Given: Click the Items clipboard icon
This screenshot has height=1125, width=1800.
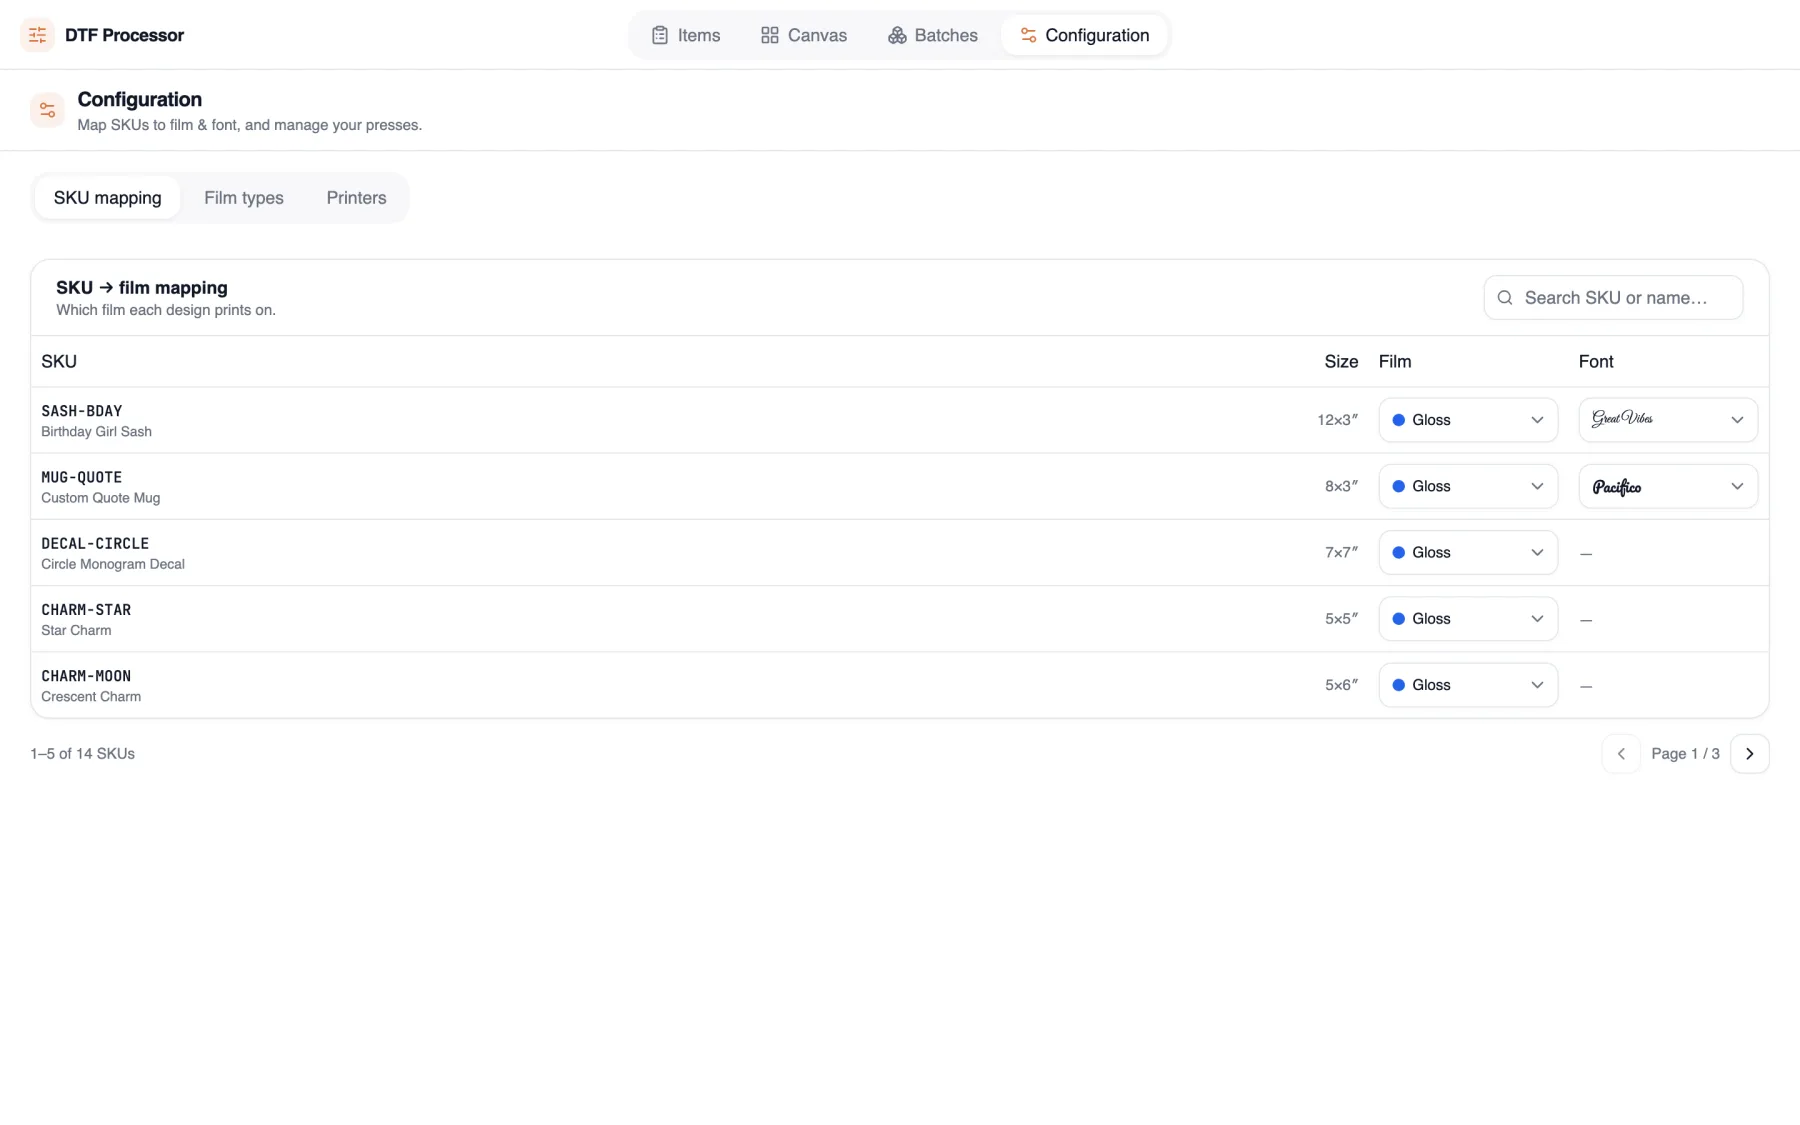Looking at the screenshot, I should (x=659, y=35).
